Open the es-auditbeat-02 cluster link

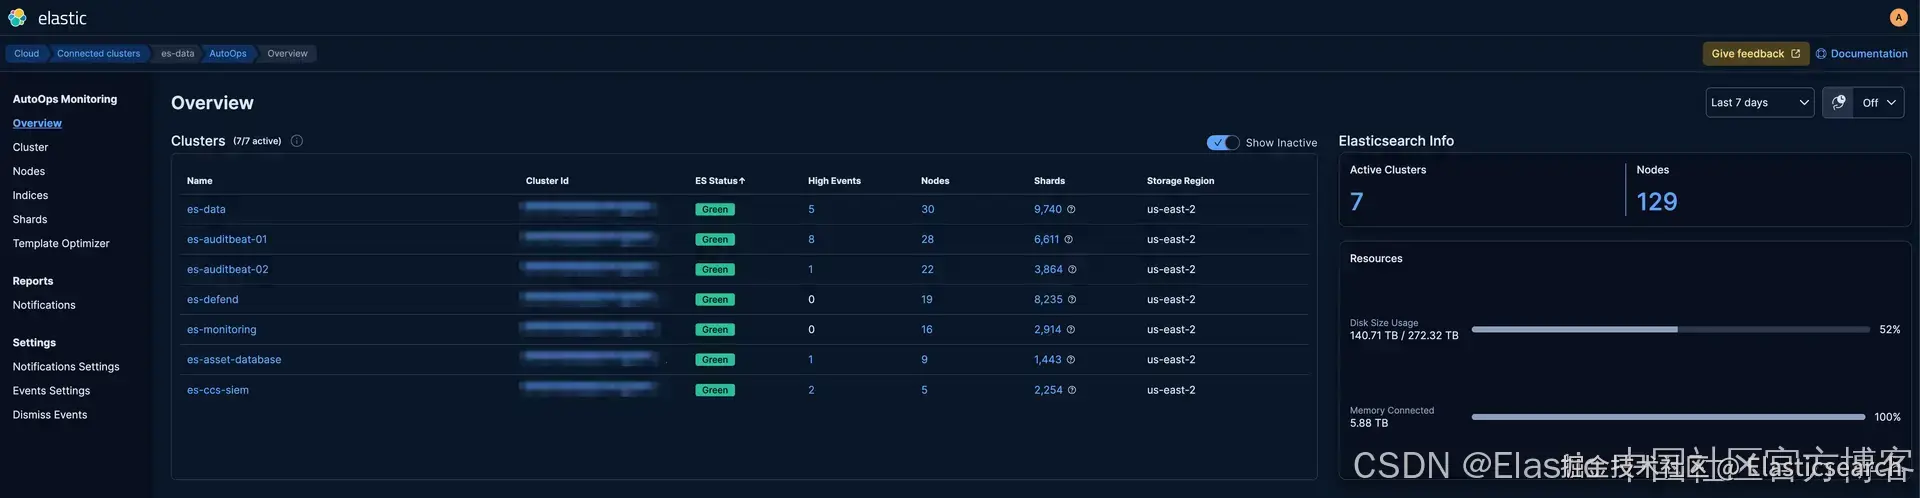227,269
